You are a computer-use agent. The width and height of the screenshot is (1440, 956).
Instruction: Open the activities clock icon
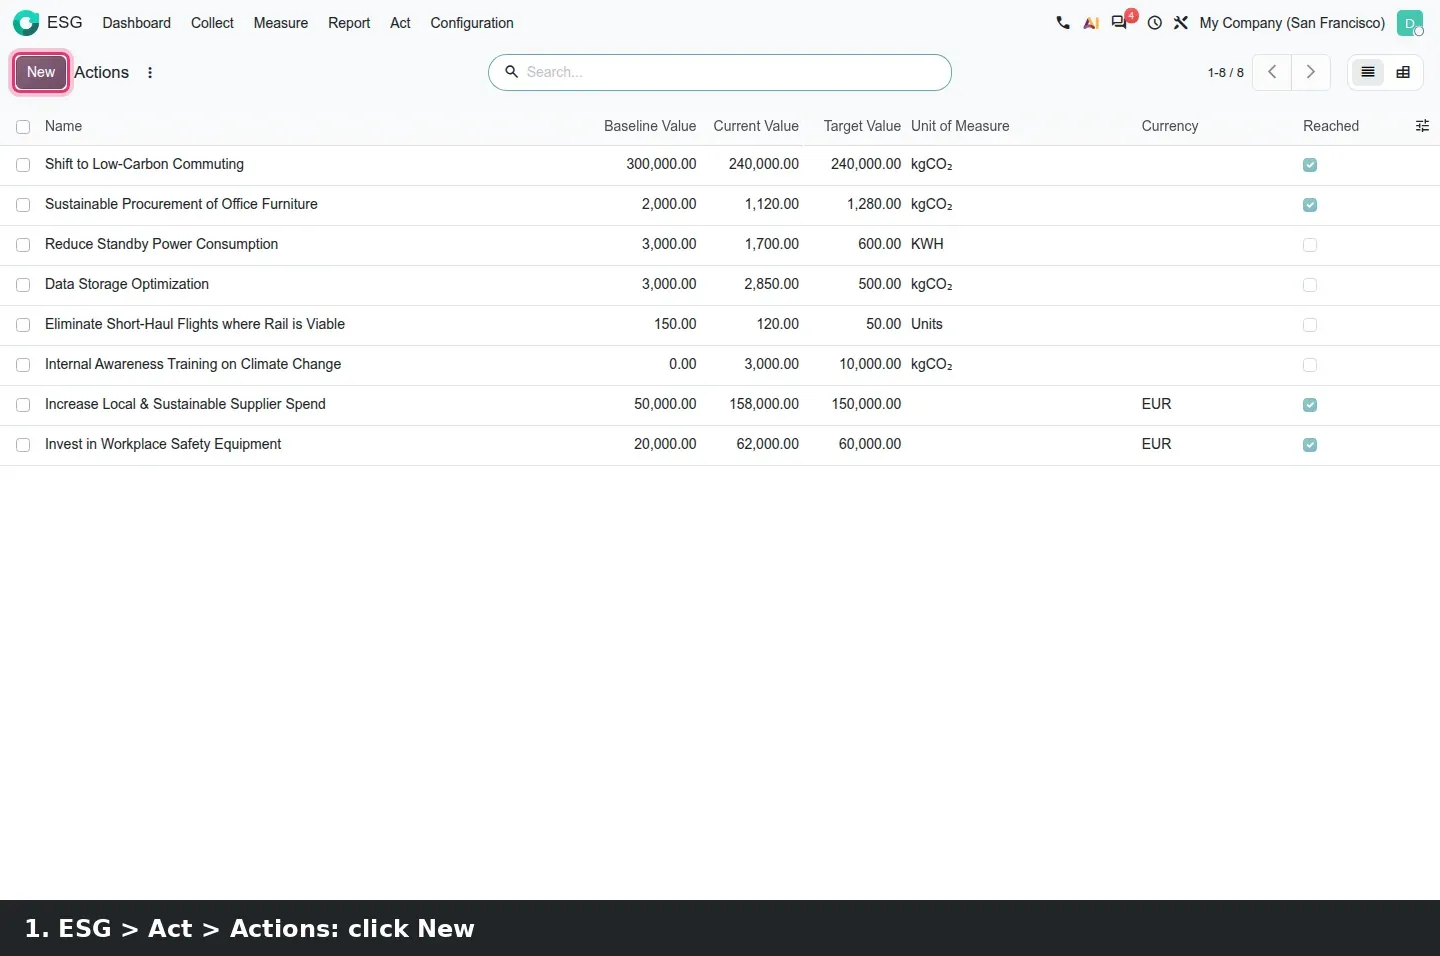coord(1155,23)
